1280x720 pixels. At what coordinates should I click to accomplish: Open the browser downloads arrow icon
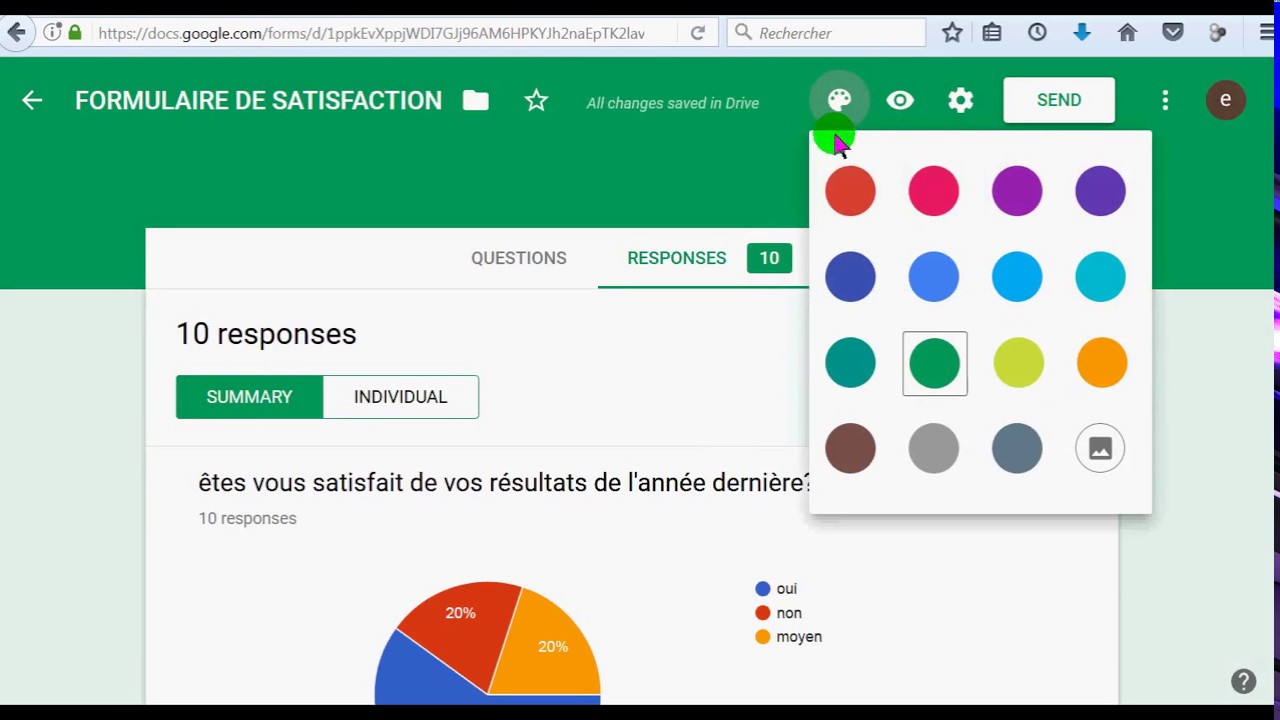1082,33
